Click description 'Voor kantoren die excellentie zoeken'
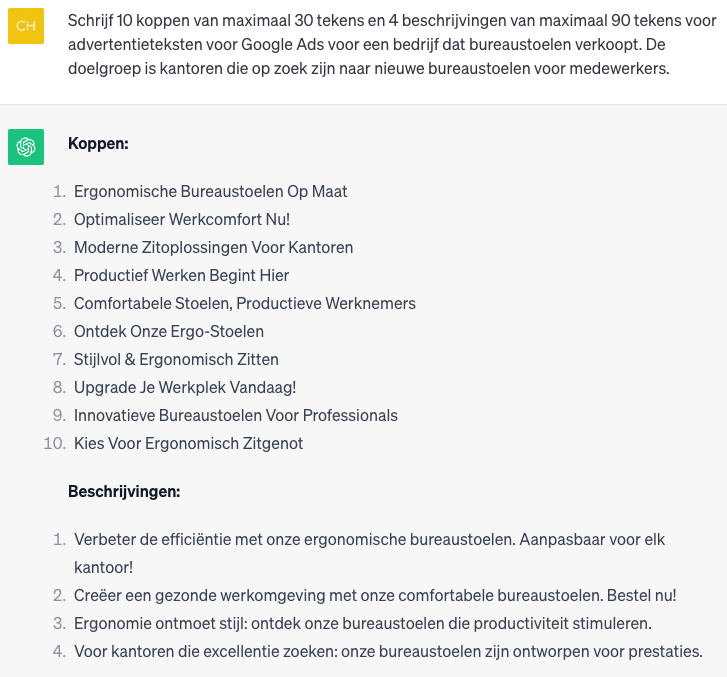This screenshot has height=677, width=727. [388, 651]
